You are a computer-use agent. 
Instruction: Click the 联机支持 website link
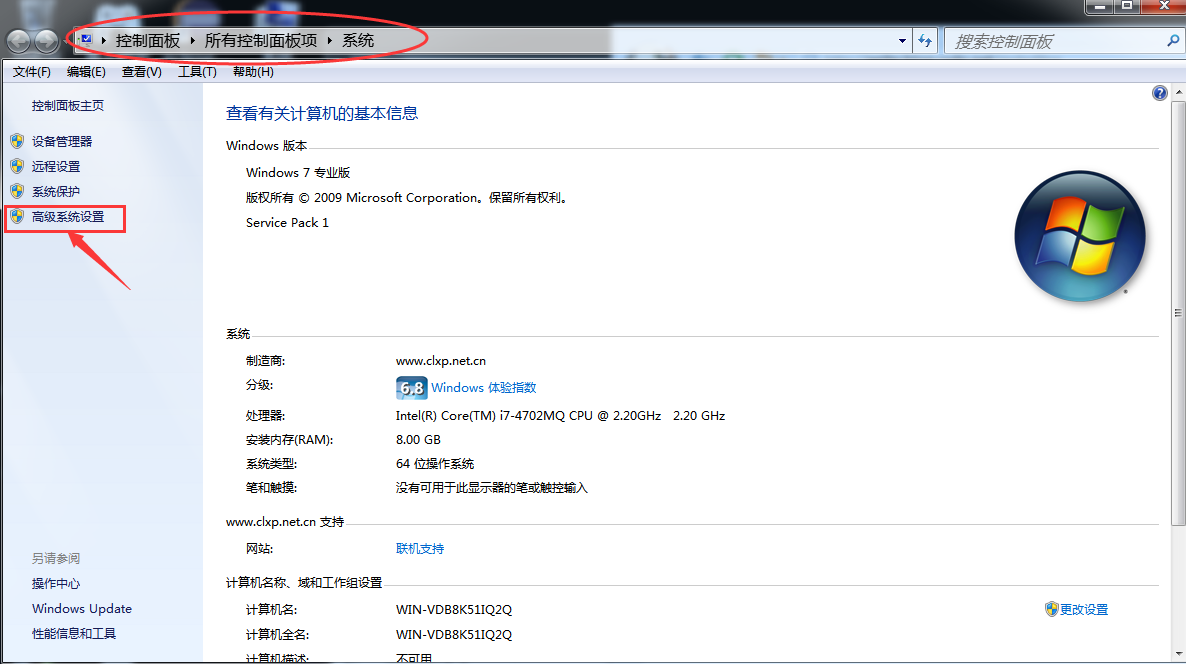point(420,549)
